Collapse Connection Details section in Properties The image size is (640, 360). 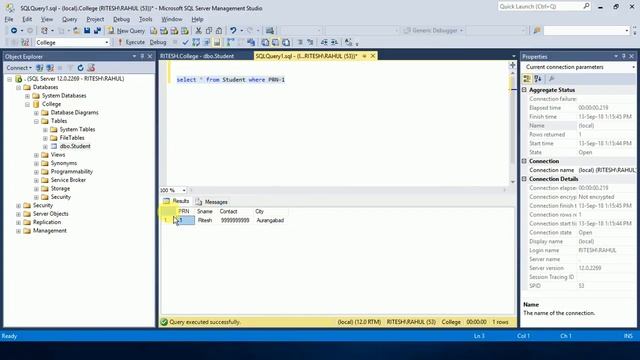524,179
